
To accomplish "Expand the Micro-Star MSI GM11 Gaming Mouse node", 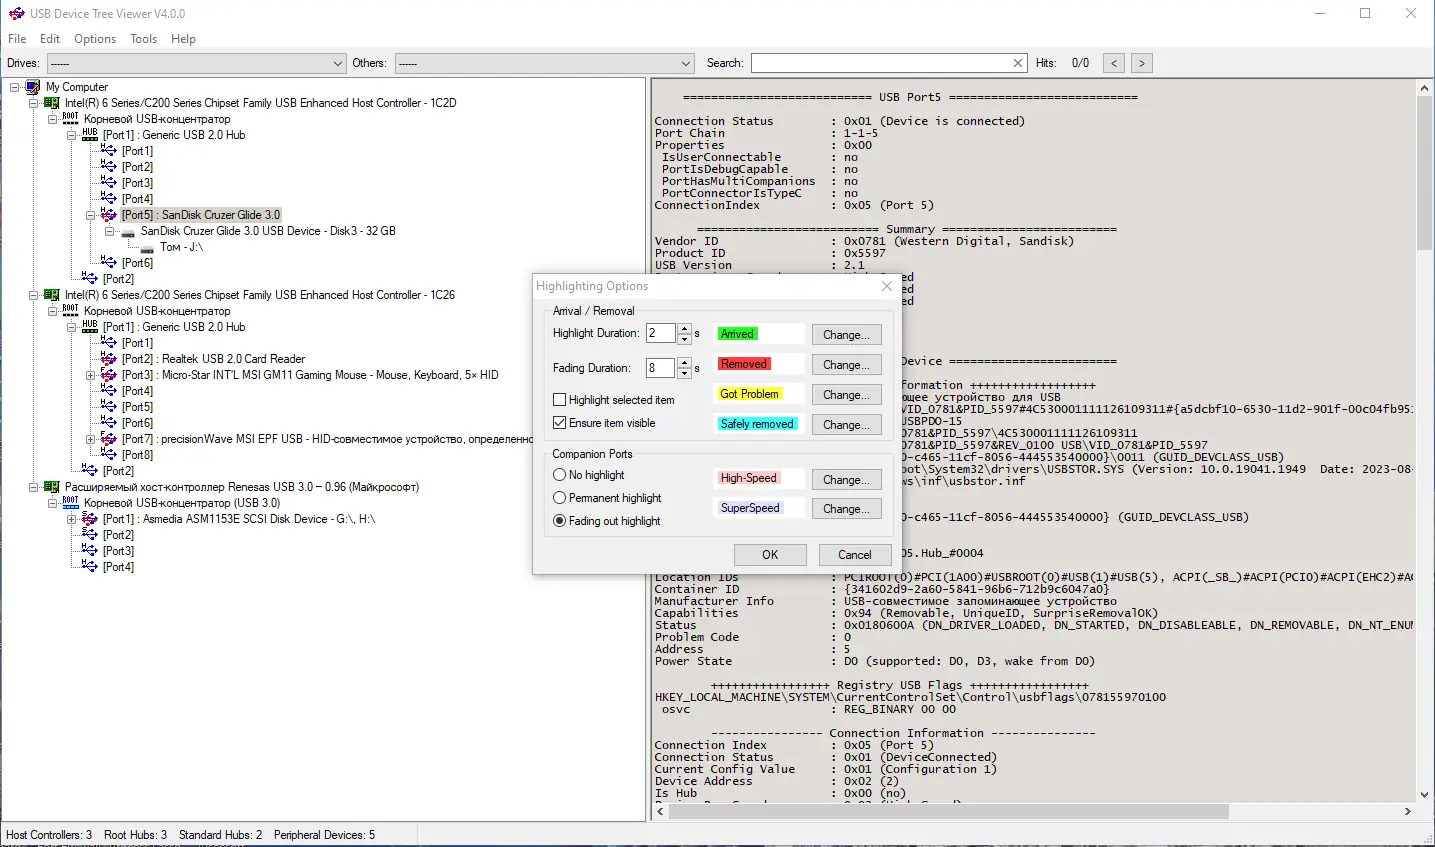I will click(90, 375).
